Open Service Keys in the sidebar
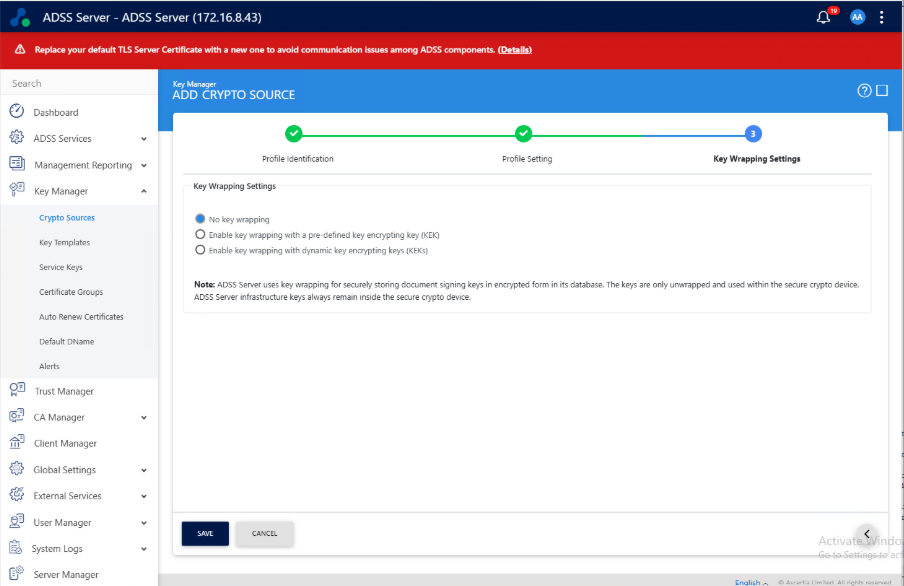 pyautogui.click(x=61, y=267)
